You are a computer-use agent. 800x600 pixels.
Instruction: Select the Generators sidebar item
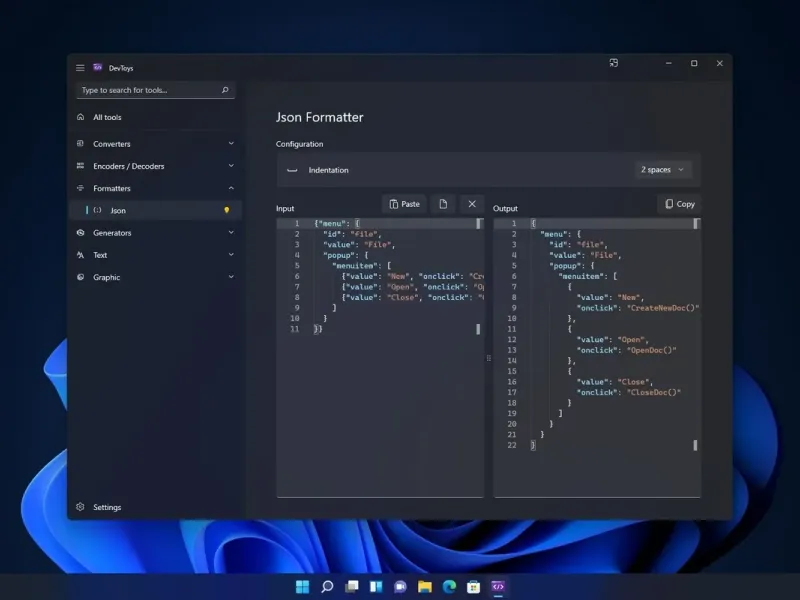155,232
